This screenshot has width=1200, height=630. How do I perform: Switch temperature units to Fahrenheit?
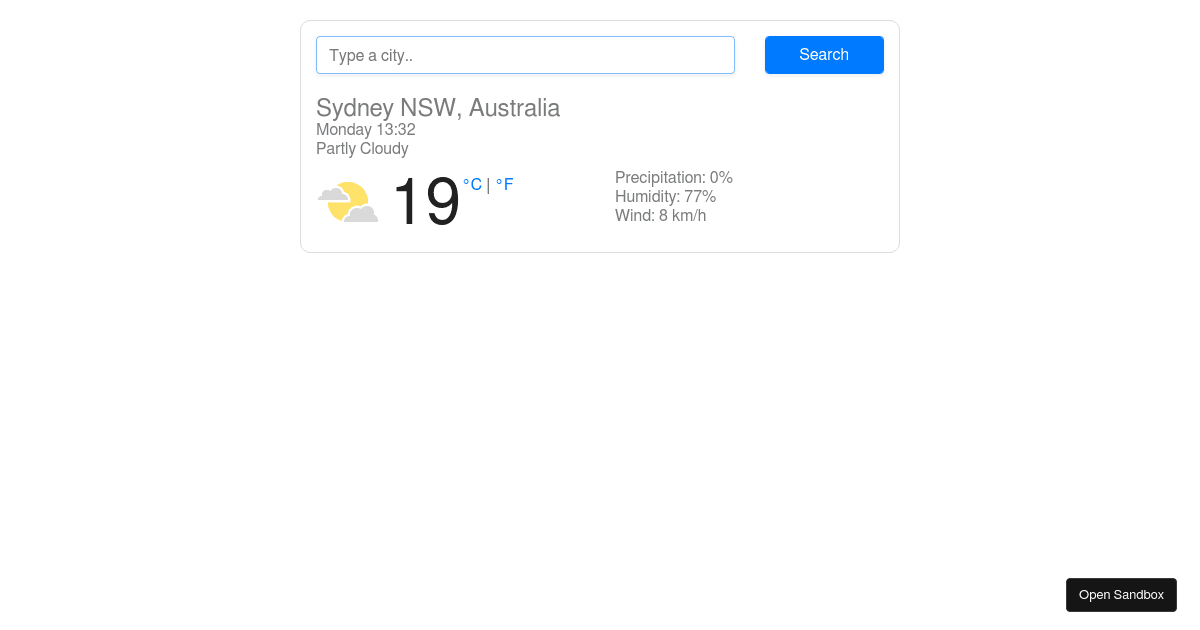pyautogui.click(x=505, y=185)
